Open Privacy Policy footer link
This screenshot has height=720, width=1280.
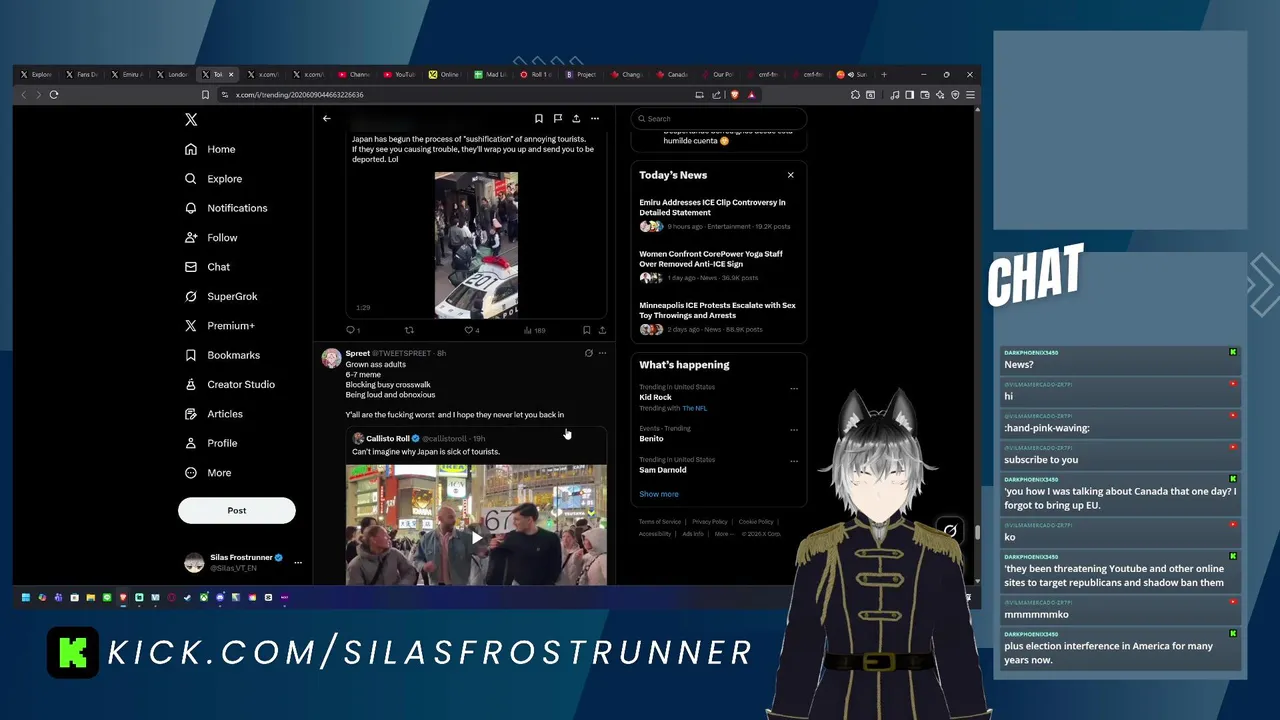710,522
